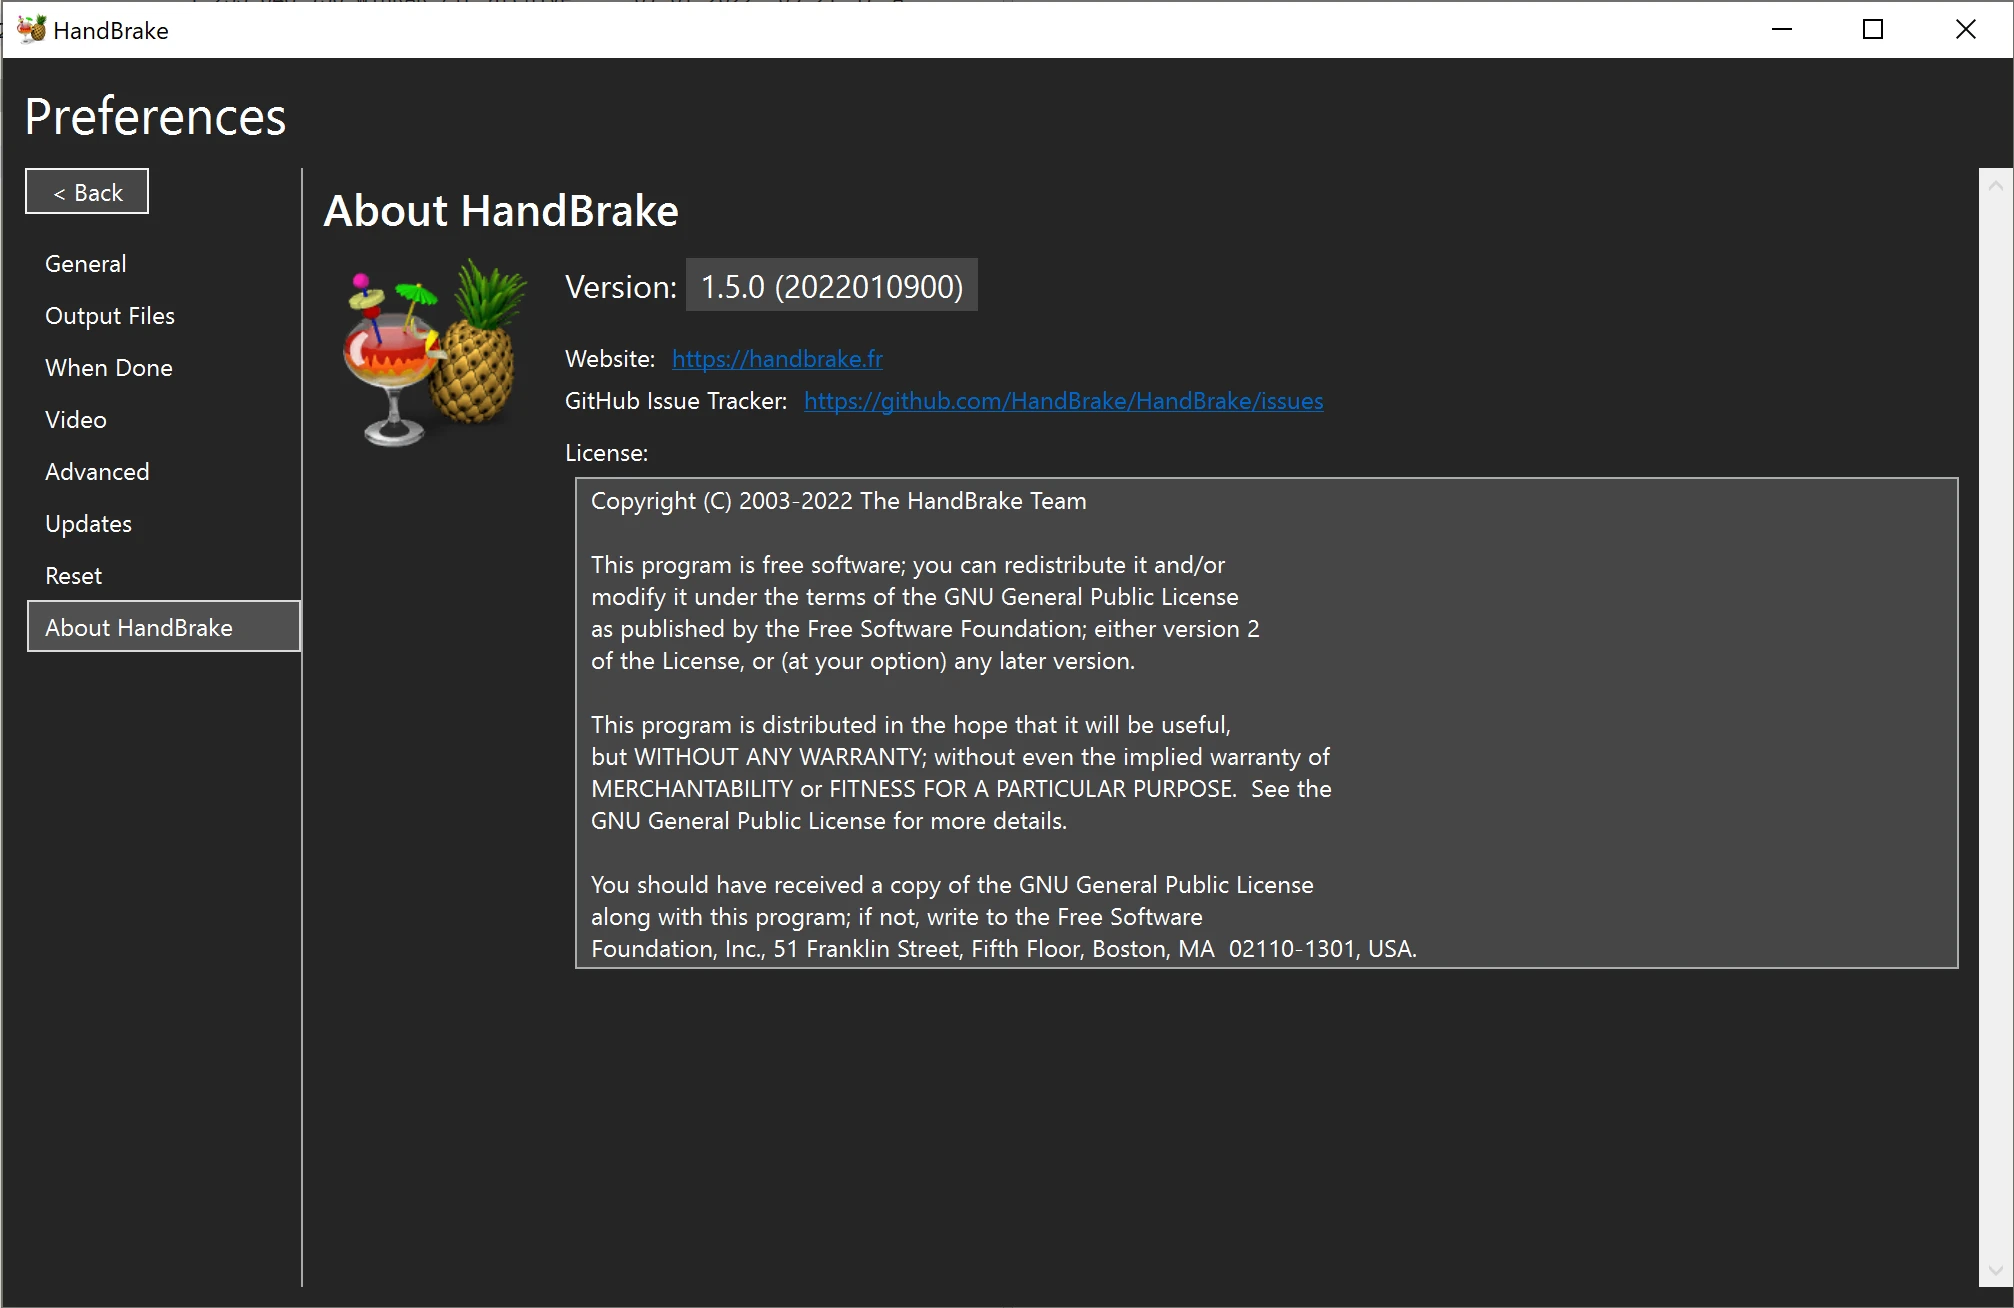Switch to the Updates section
The height and width of the screenshot is (1308, 2014).
89,524
